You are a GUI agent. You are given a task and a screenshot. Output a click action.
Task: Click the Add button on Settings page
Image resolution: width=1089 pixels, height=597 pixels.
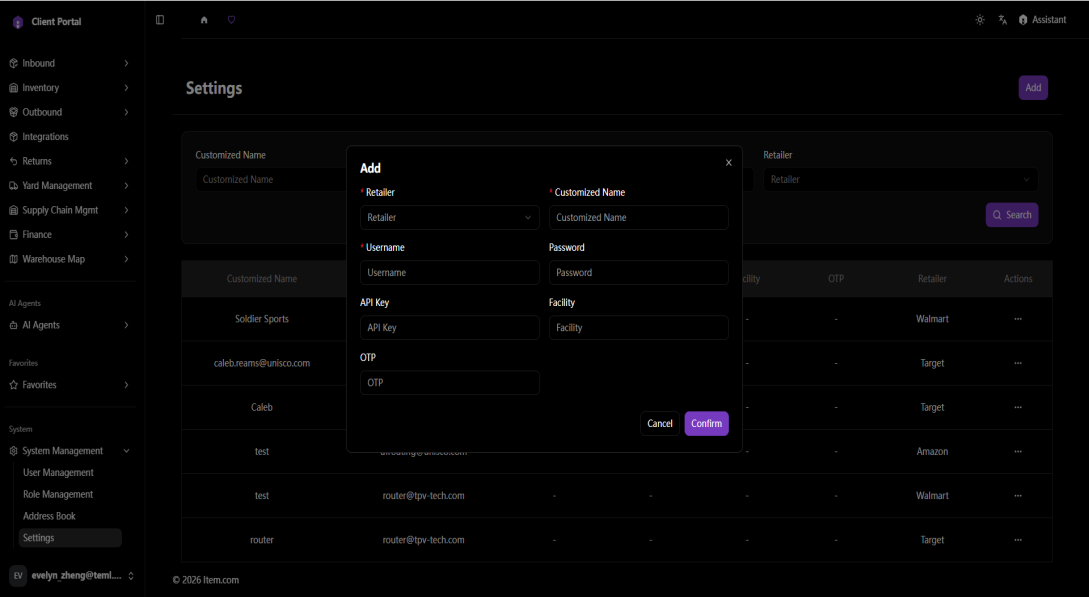pyautogui.click(x=1033, y=88)
